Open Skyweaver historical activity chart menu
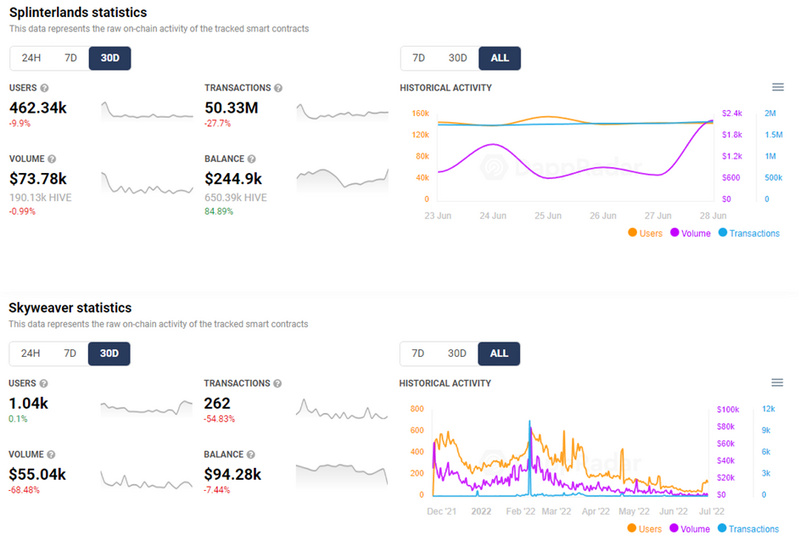This screenshot has height=546, width=800. (x=778, y=383)
